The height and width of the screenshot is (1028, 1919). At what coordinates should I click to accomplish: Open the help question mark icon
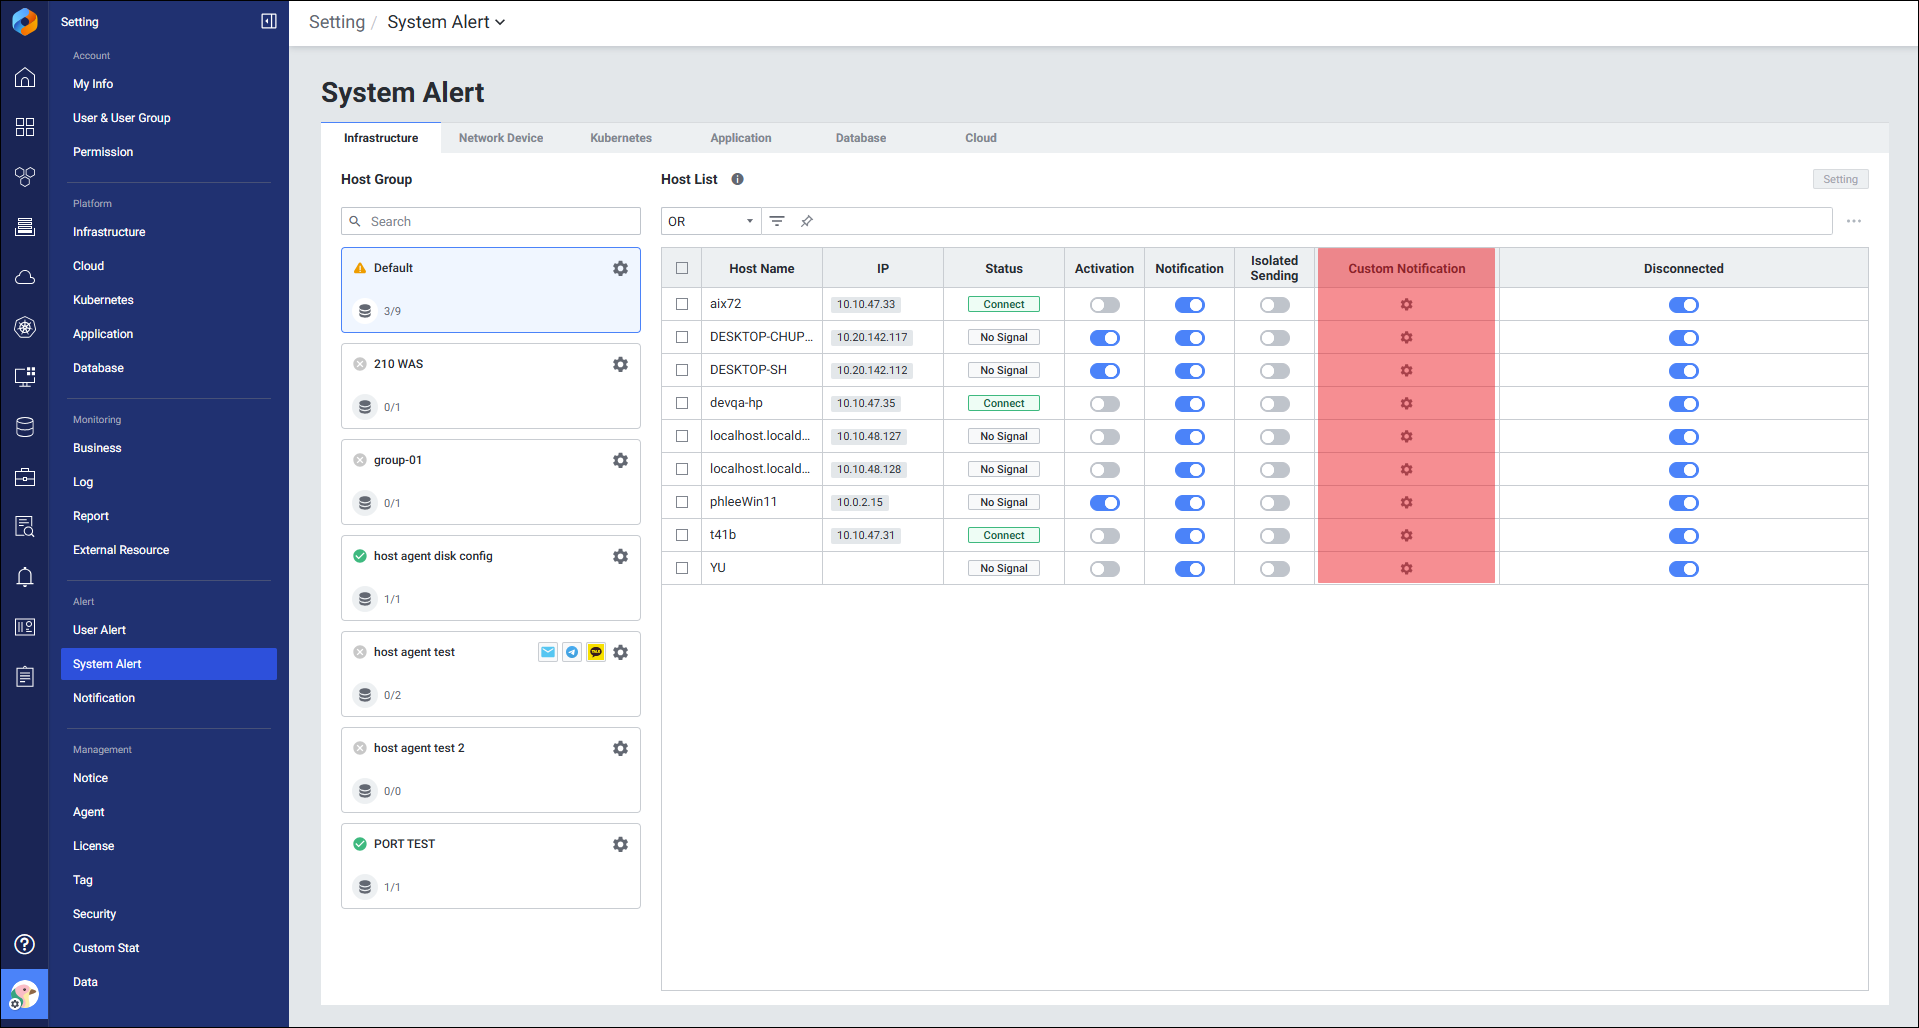click(25, 944)
